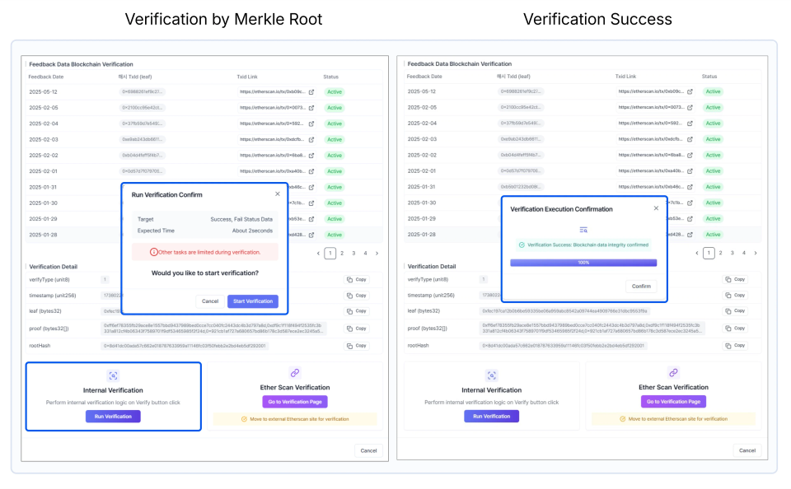
Task: Click Go to Verification Page in Verification Success panel
Action: click(x=673, y=402)
